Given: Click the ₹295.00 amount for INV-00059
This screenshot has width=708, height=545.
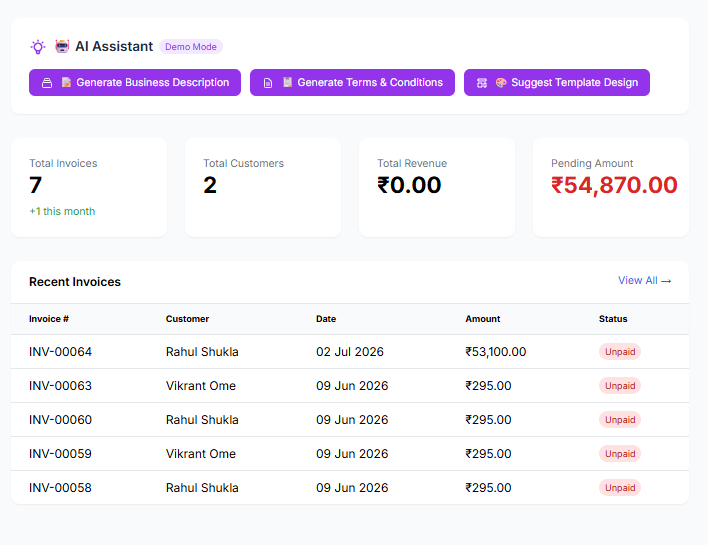Looking at the screenshot, I should pos(488,454).
